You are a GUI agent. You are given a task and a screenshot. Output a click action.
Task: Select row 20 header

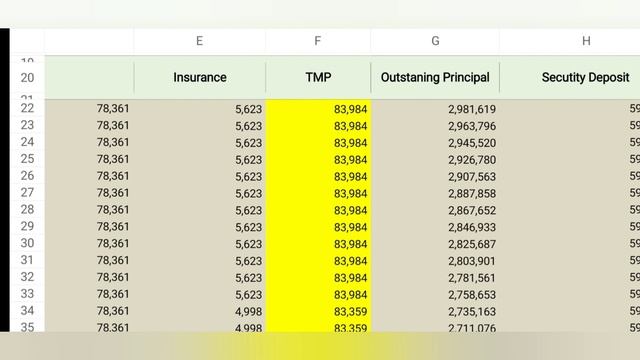coord(27,78)
